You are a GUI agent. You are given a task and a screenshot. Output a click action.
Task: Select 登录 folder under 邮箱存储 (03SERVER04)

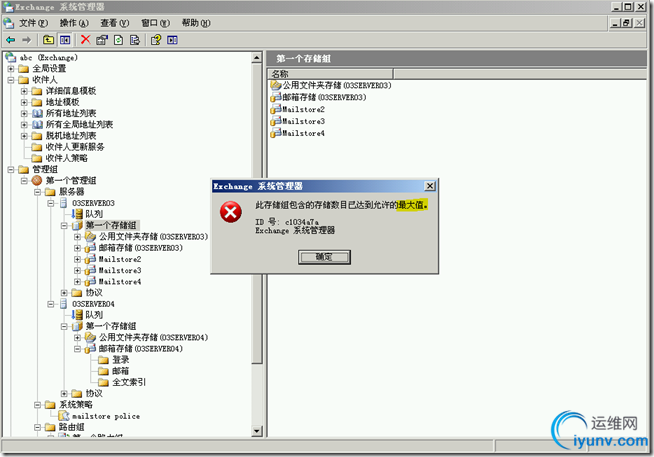(121, 359)
